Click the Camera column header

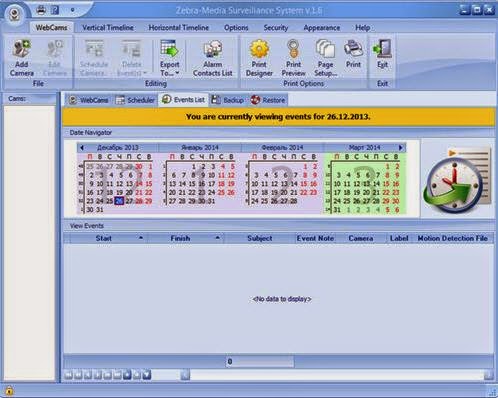(x=361, y=238)
